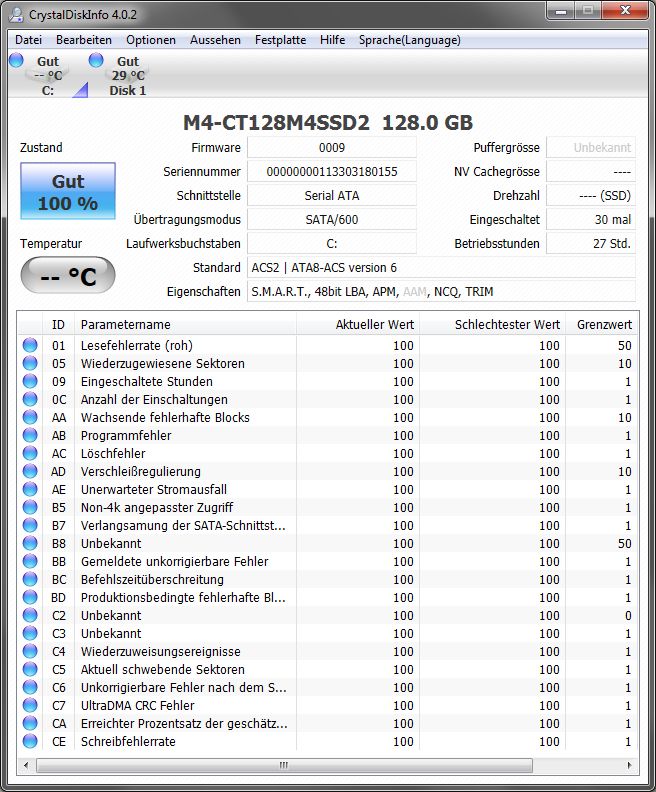Click the status orb for Befehlszeitüberschreitung

(x=30, y=579)
